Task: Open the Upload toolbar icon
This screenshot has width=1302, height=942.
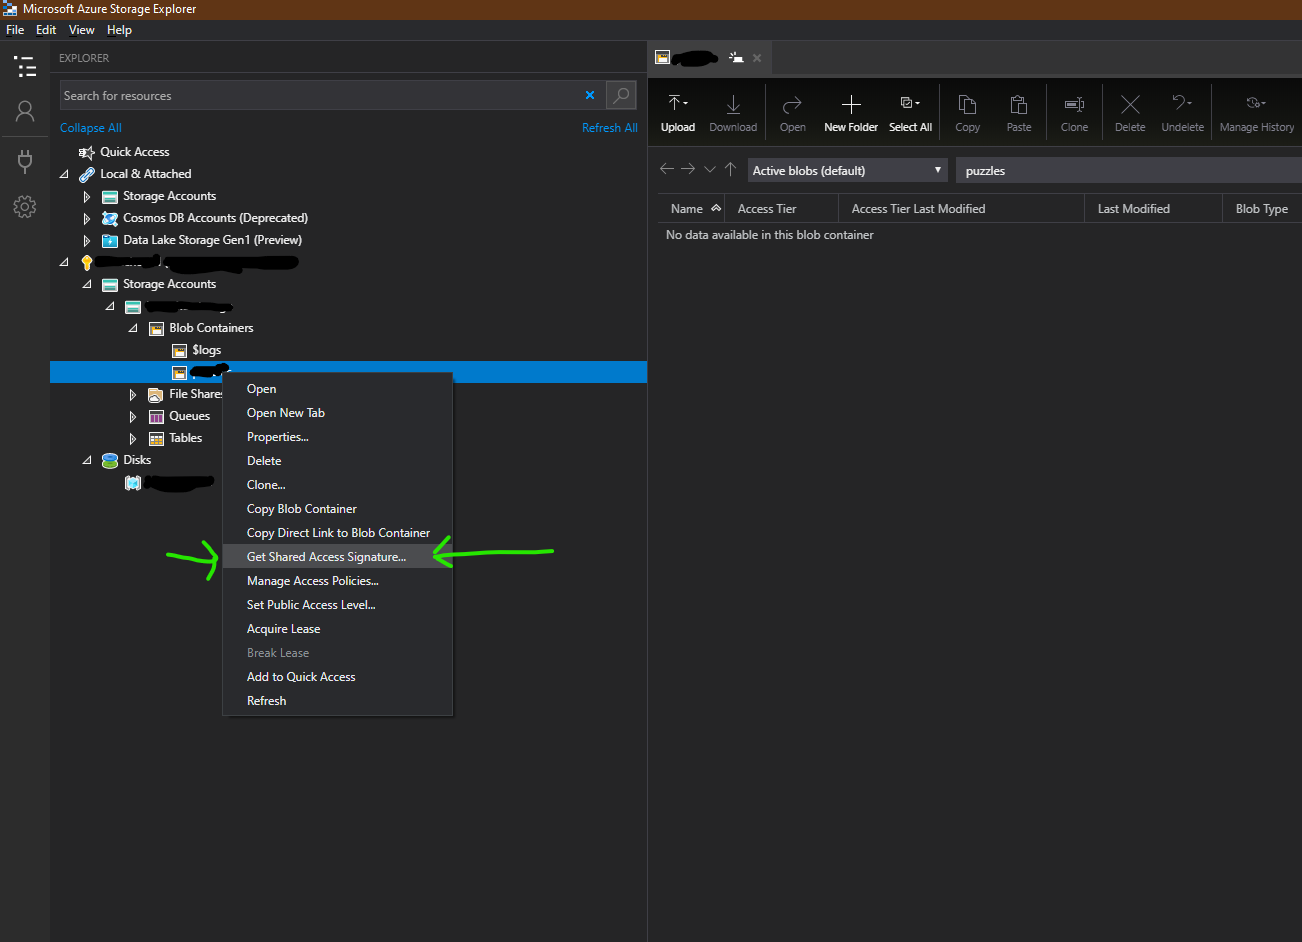Action: coord(677,110)
